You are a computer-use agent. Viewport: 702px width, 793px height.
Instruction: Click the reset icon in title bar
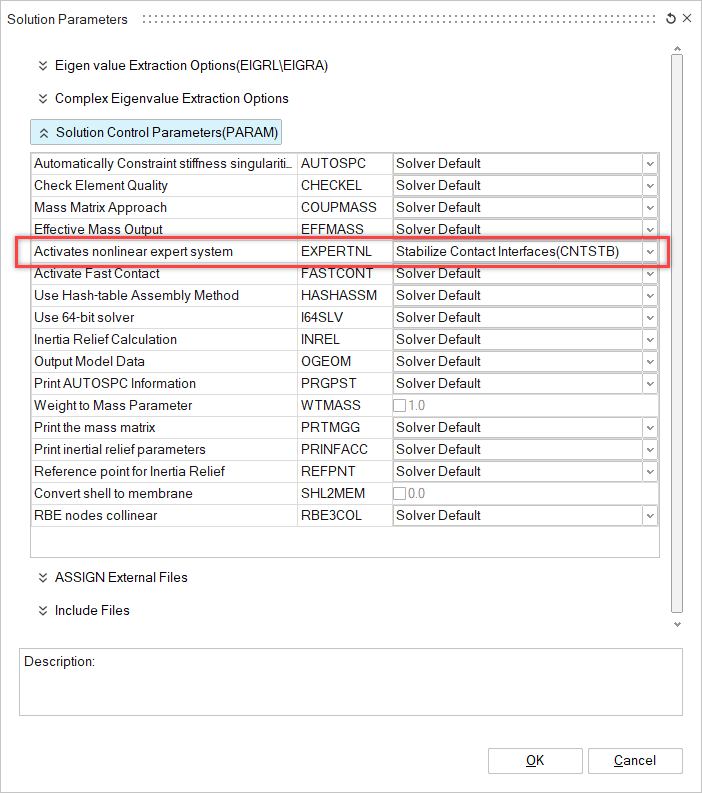[671, 19]
